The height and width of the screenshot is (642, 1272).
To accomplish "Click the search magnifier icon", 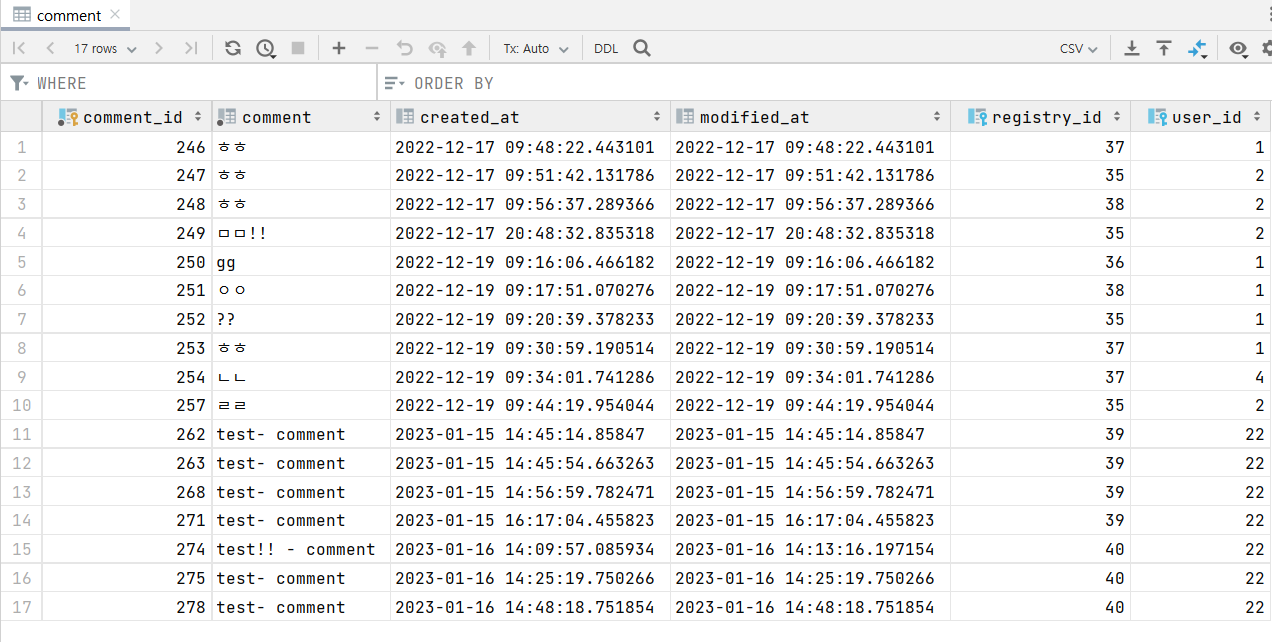I will tap(642, 48).
